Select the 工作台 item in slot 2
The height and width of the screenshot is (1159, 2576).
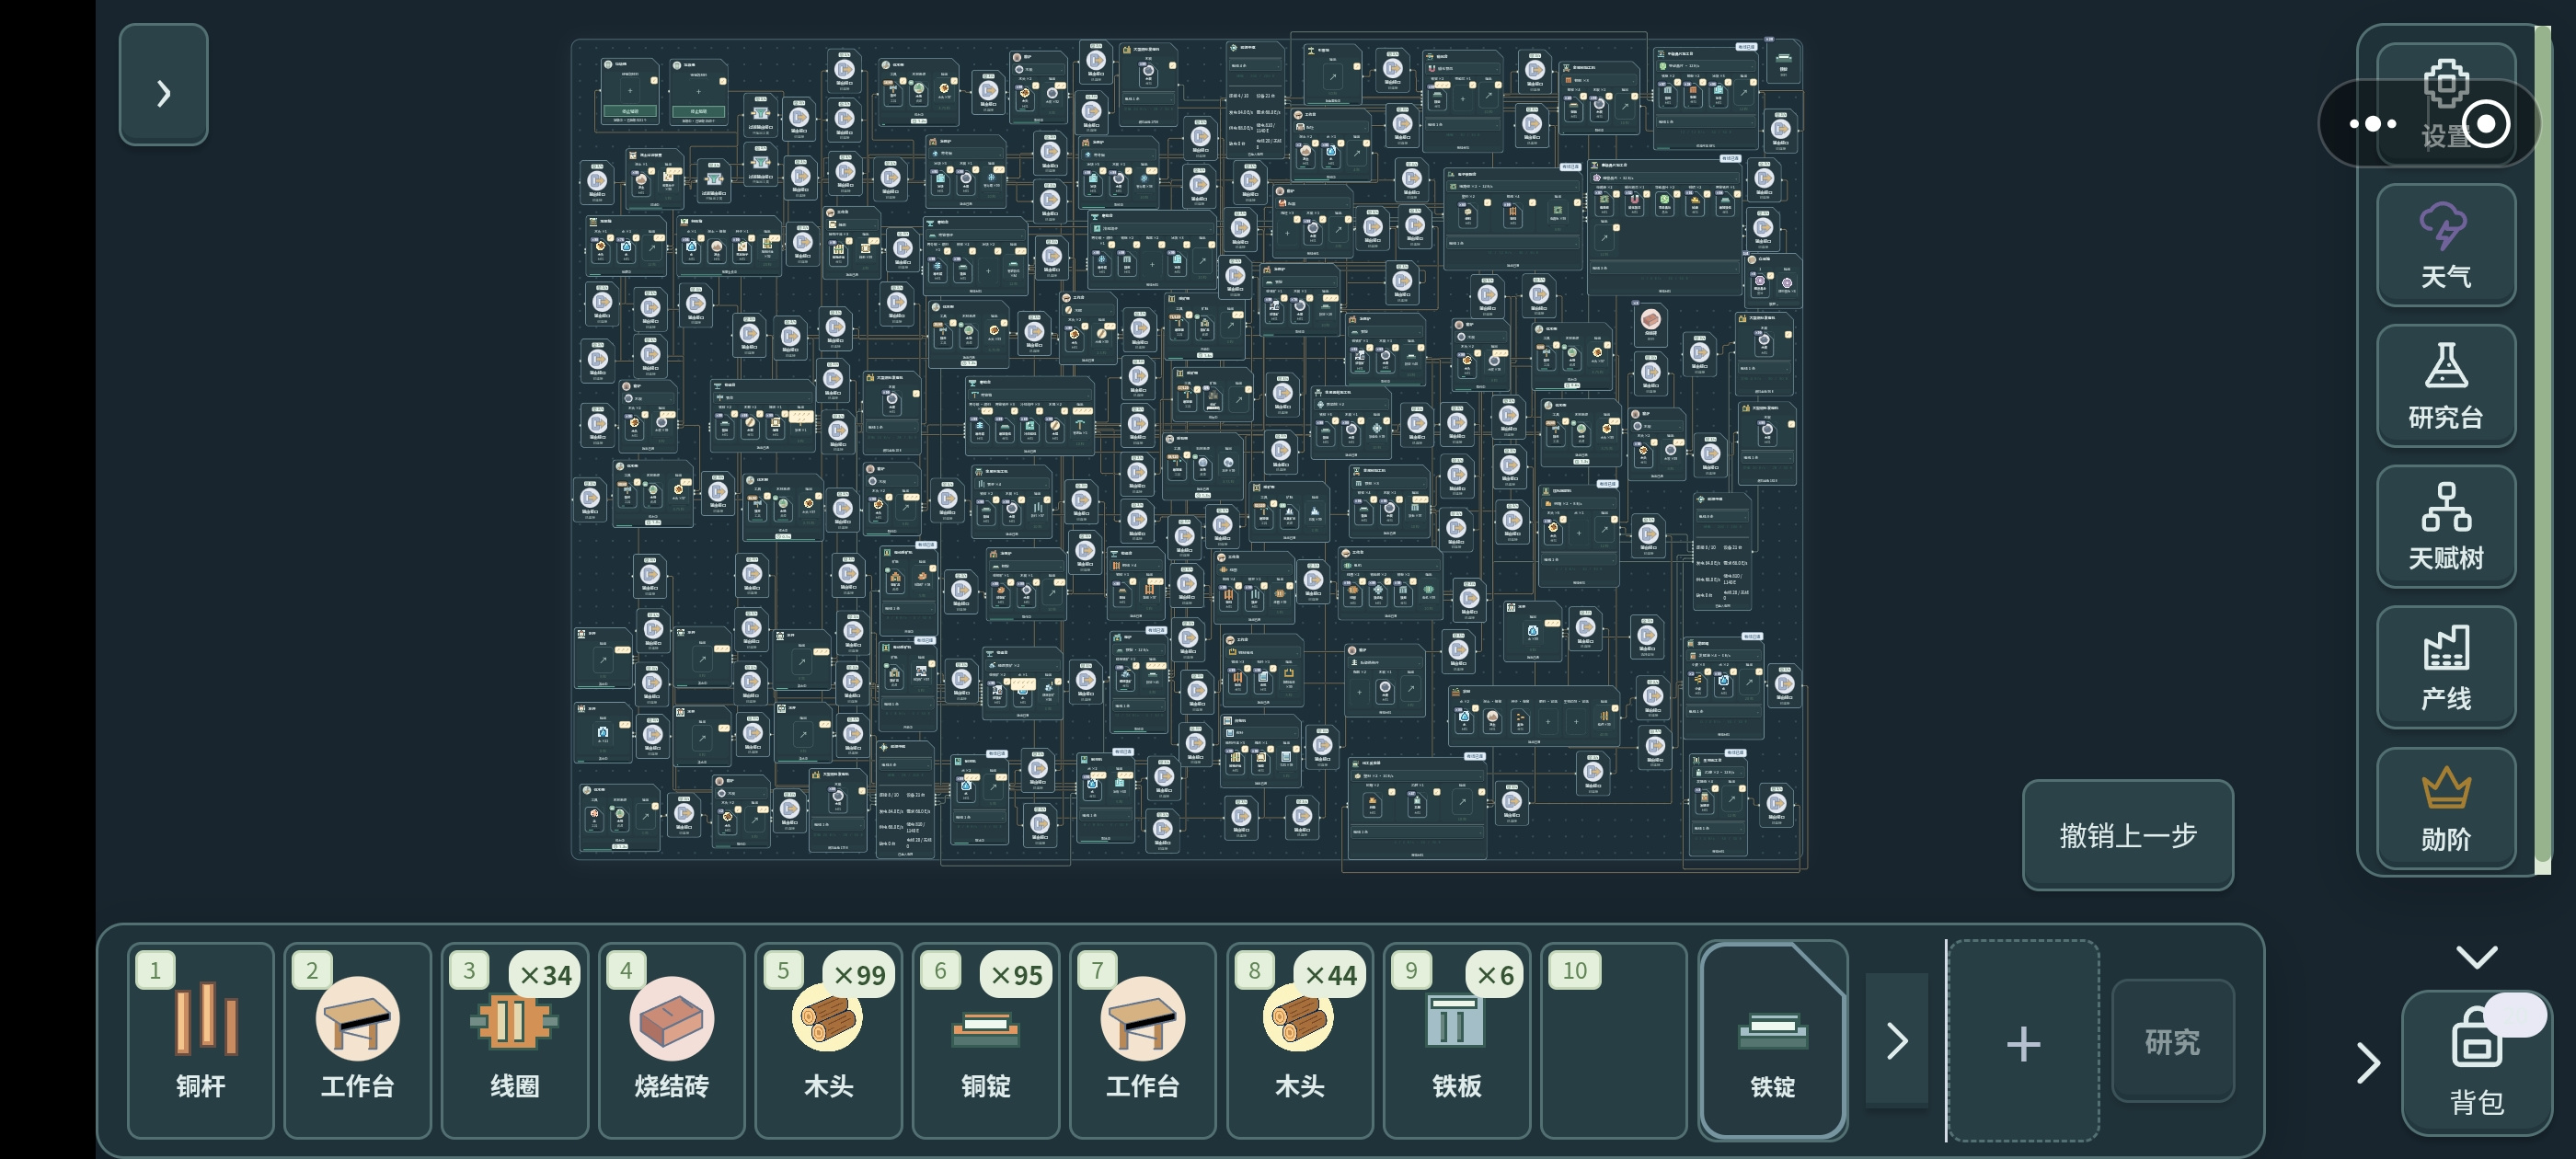pos(357,1040)
